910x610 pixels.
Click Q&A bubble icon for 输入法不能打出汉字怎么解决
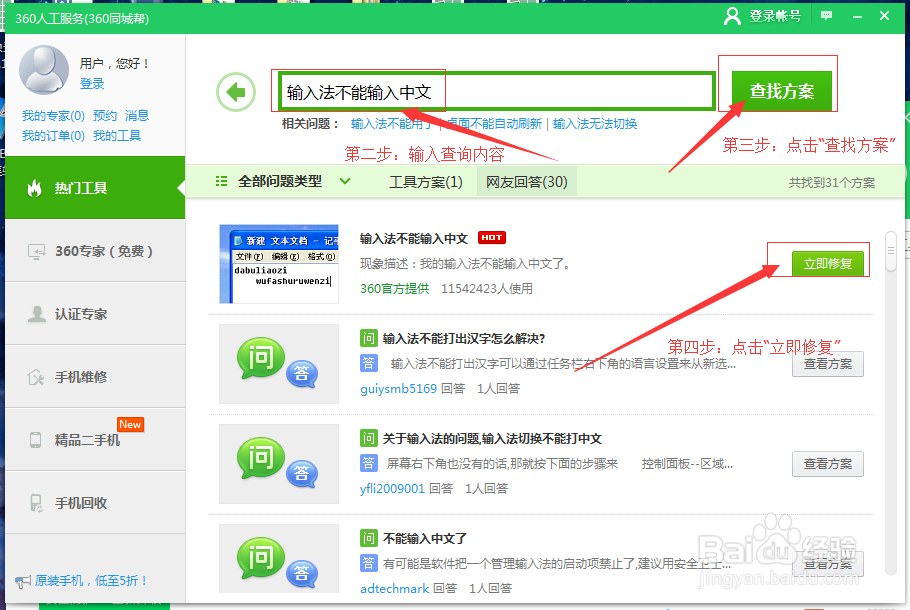pyautogui.click(x=278, y=363)
